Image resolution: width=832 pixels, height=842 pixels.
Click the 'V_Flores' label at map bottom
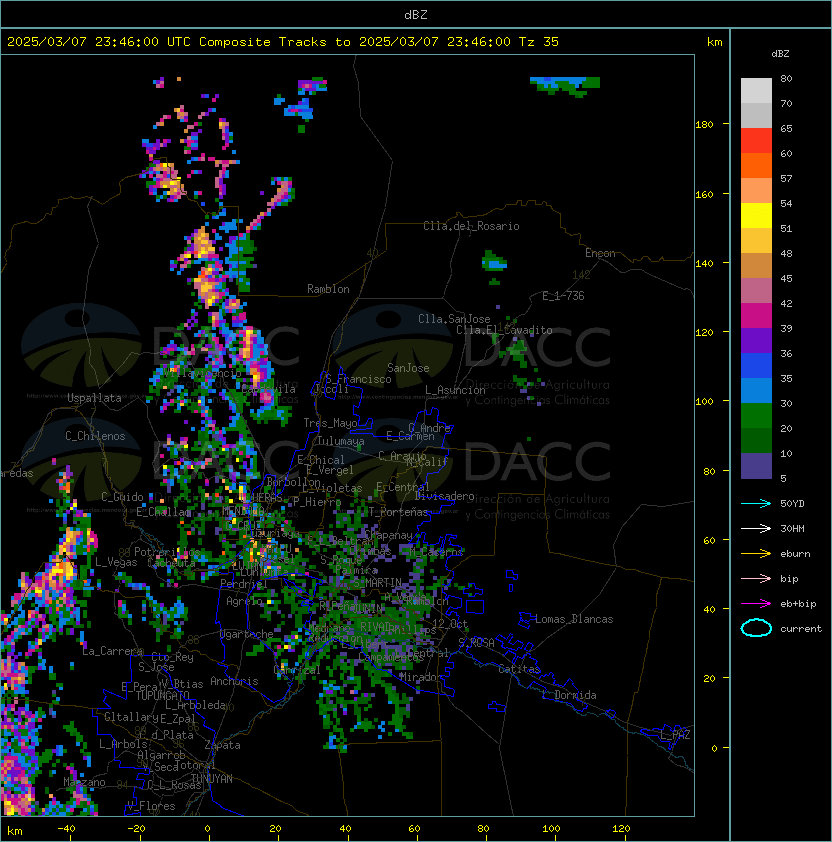tap(151, 806)
